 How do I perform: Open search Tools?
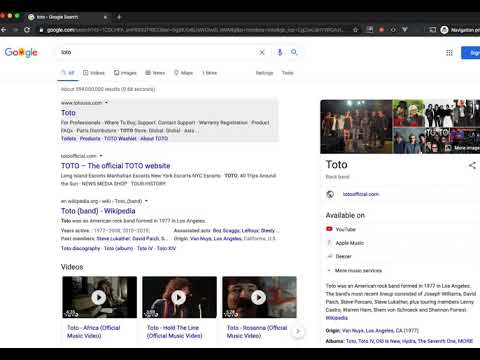pos(287,73)
